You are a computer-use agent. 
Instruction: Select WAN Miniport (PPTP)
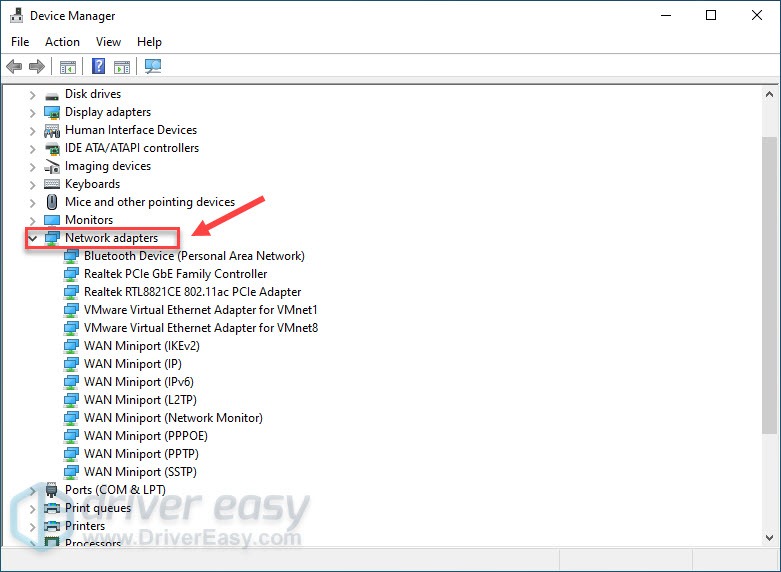[x=141, y=453]
